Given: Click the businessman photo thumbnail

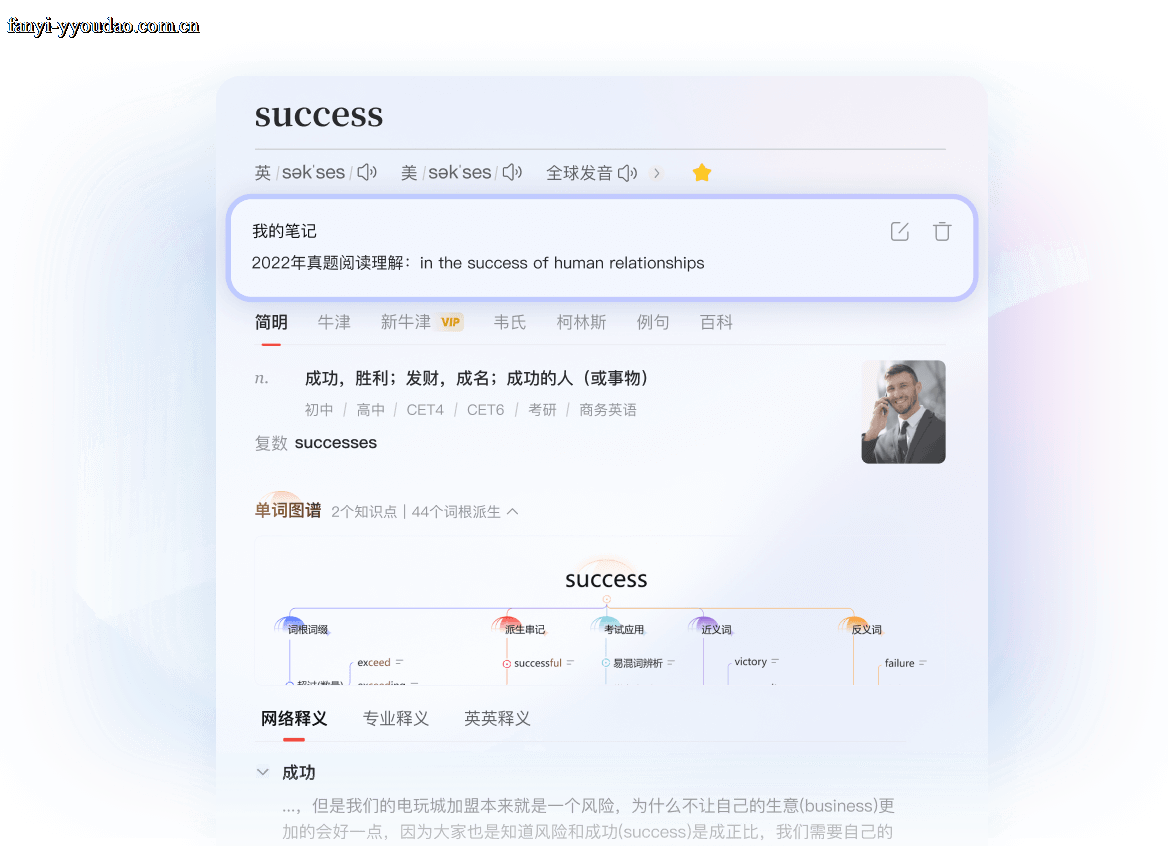Looking at the screenshot, I should pos(904,412).
